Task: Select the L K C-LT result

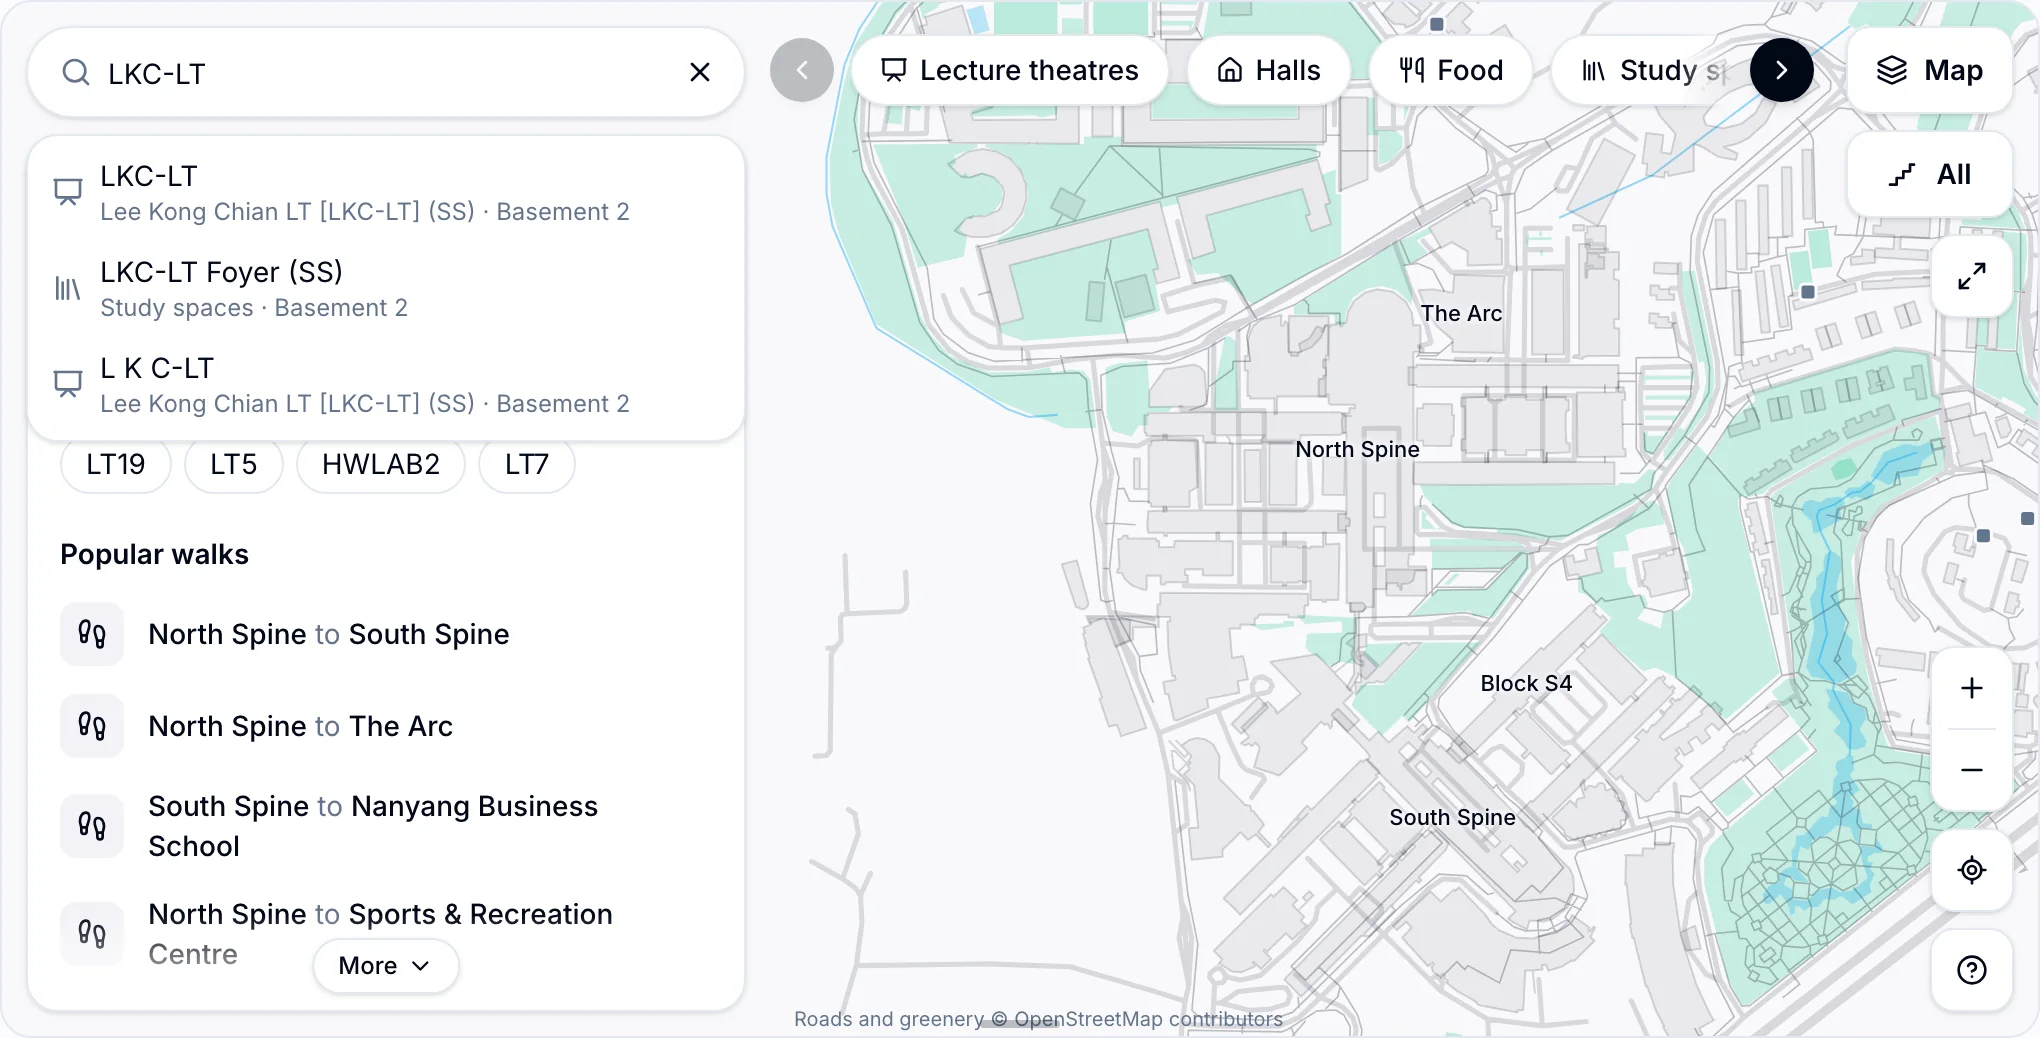Action: click(386, 384)
